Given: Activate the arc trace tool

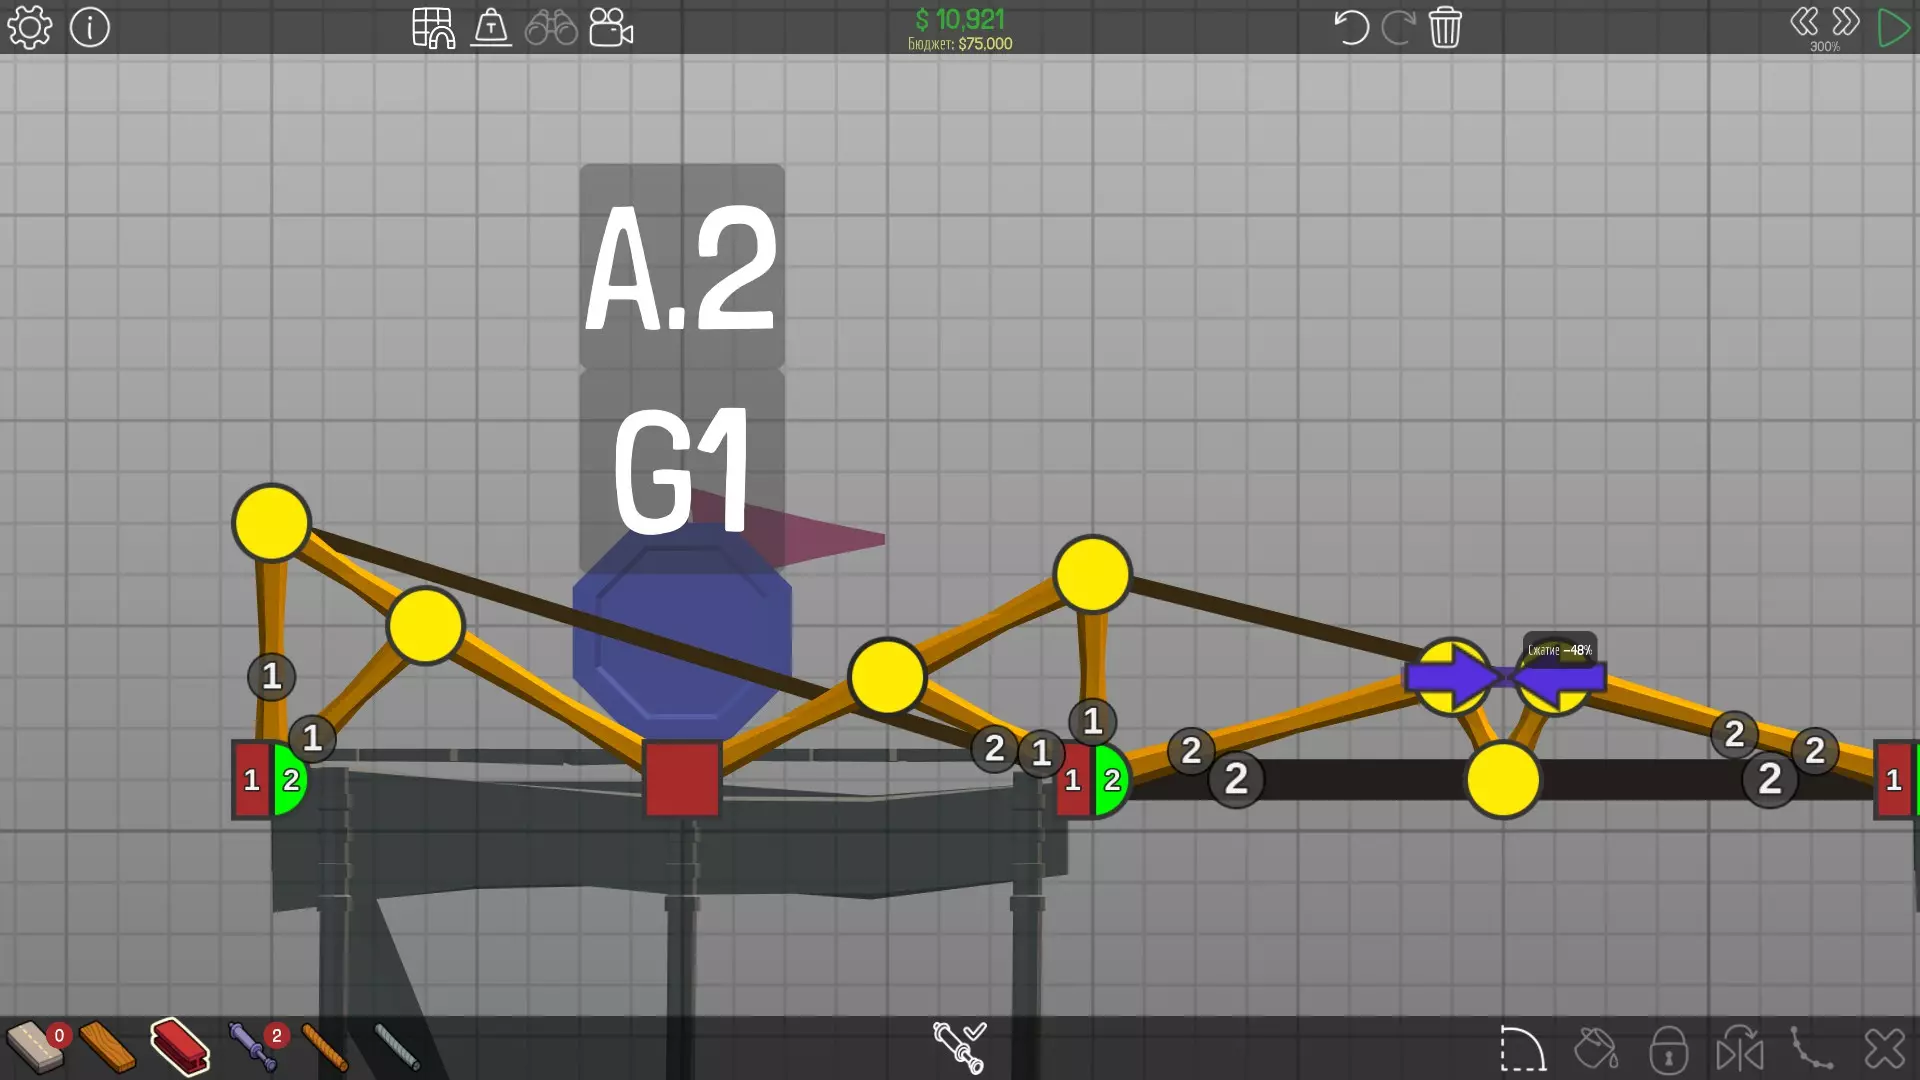Looking at the screenshot, I should pyautogui.click(x=1522, y=1049).
